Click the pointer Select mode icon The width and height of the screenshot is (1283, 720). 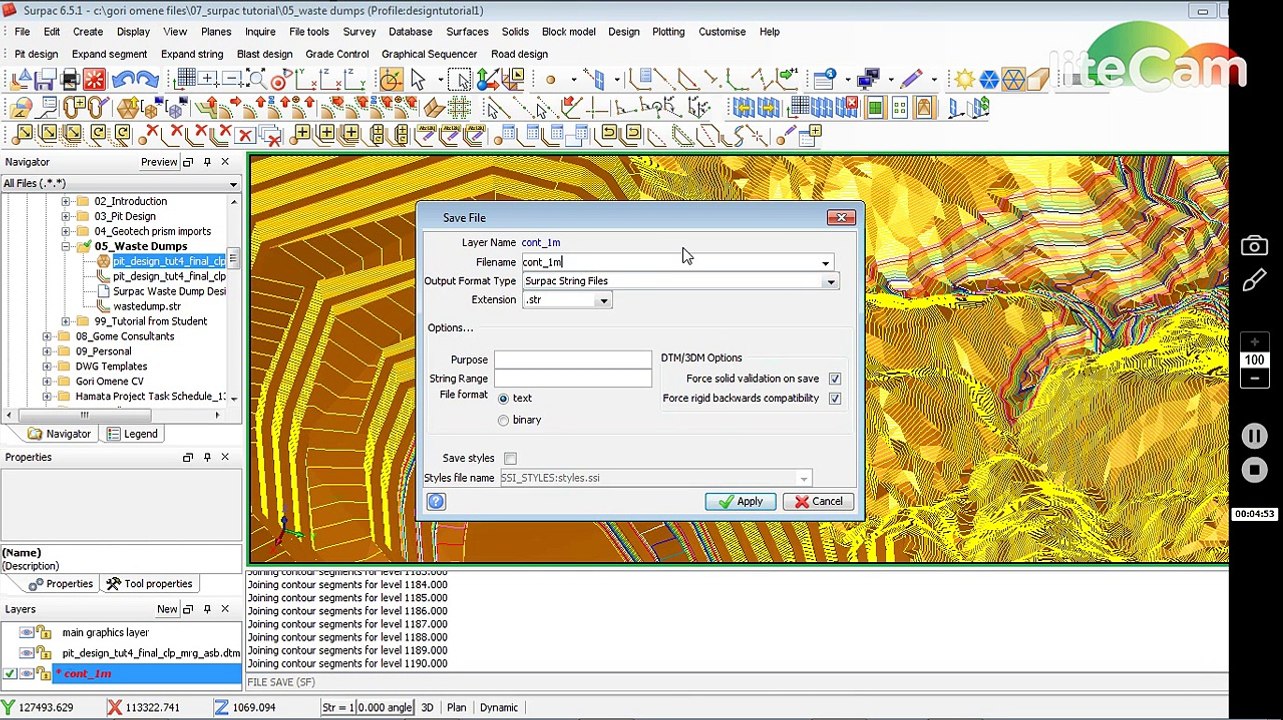coord(418,80)
